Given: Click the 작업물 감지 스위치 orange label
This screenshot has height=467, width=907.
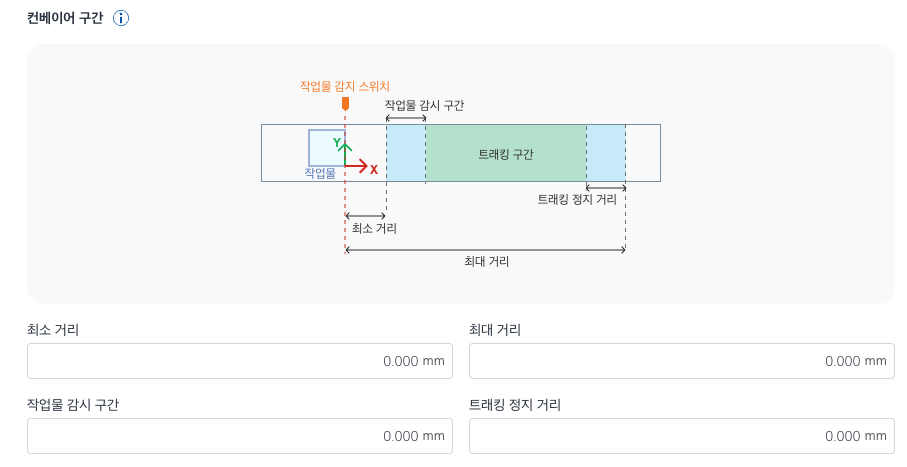Looking at the screenshot, I should click(345, 86).
